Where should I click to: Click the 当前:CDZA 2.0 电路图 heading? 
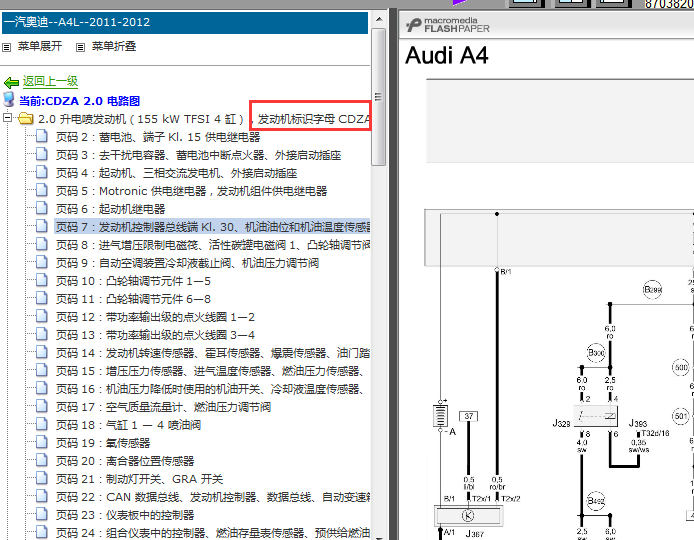pos(79,101)
